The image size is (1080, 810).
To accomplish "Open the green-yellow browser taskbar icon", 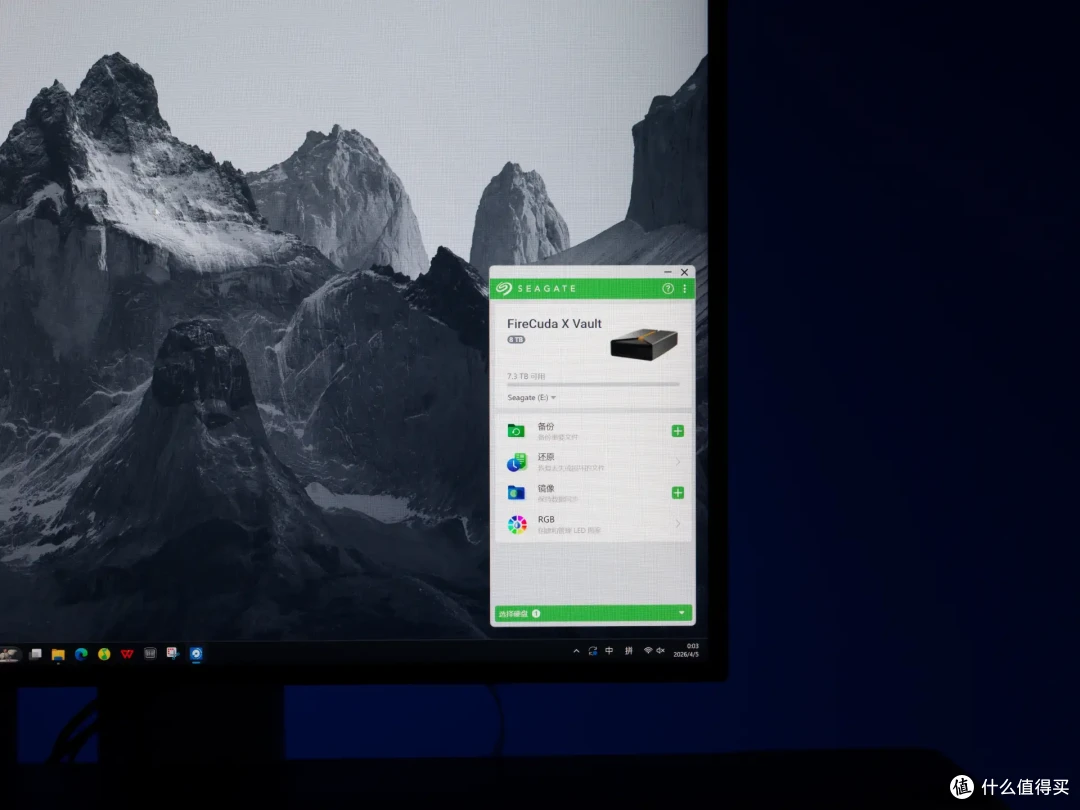I will 104,654.
